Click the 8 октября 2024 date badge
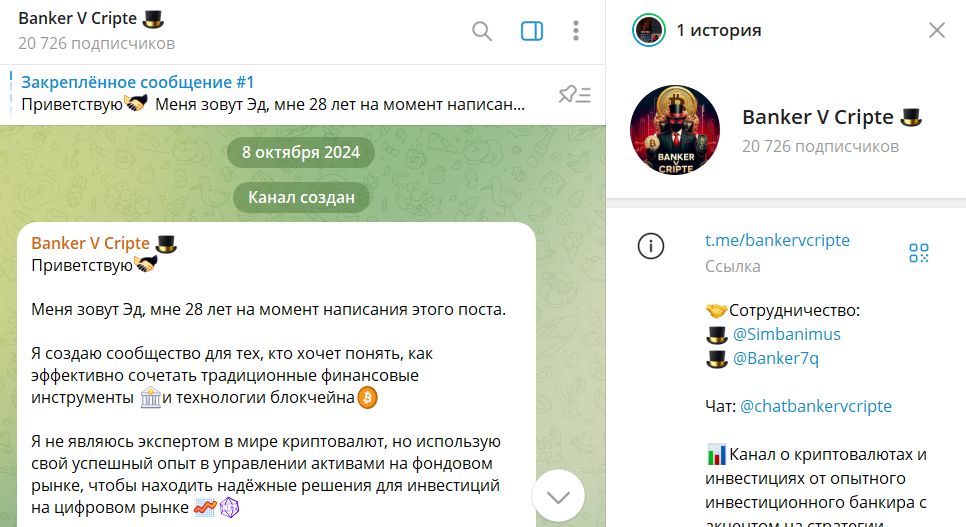 [301, 152]
